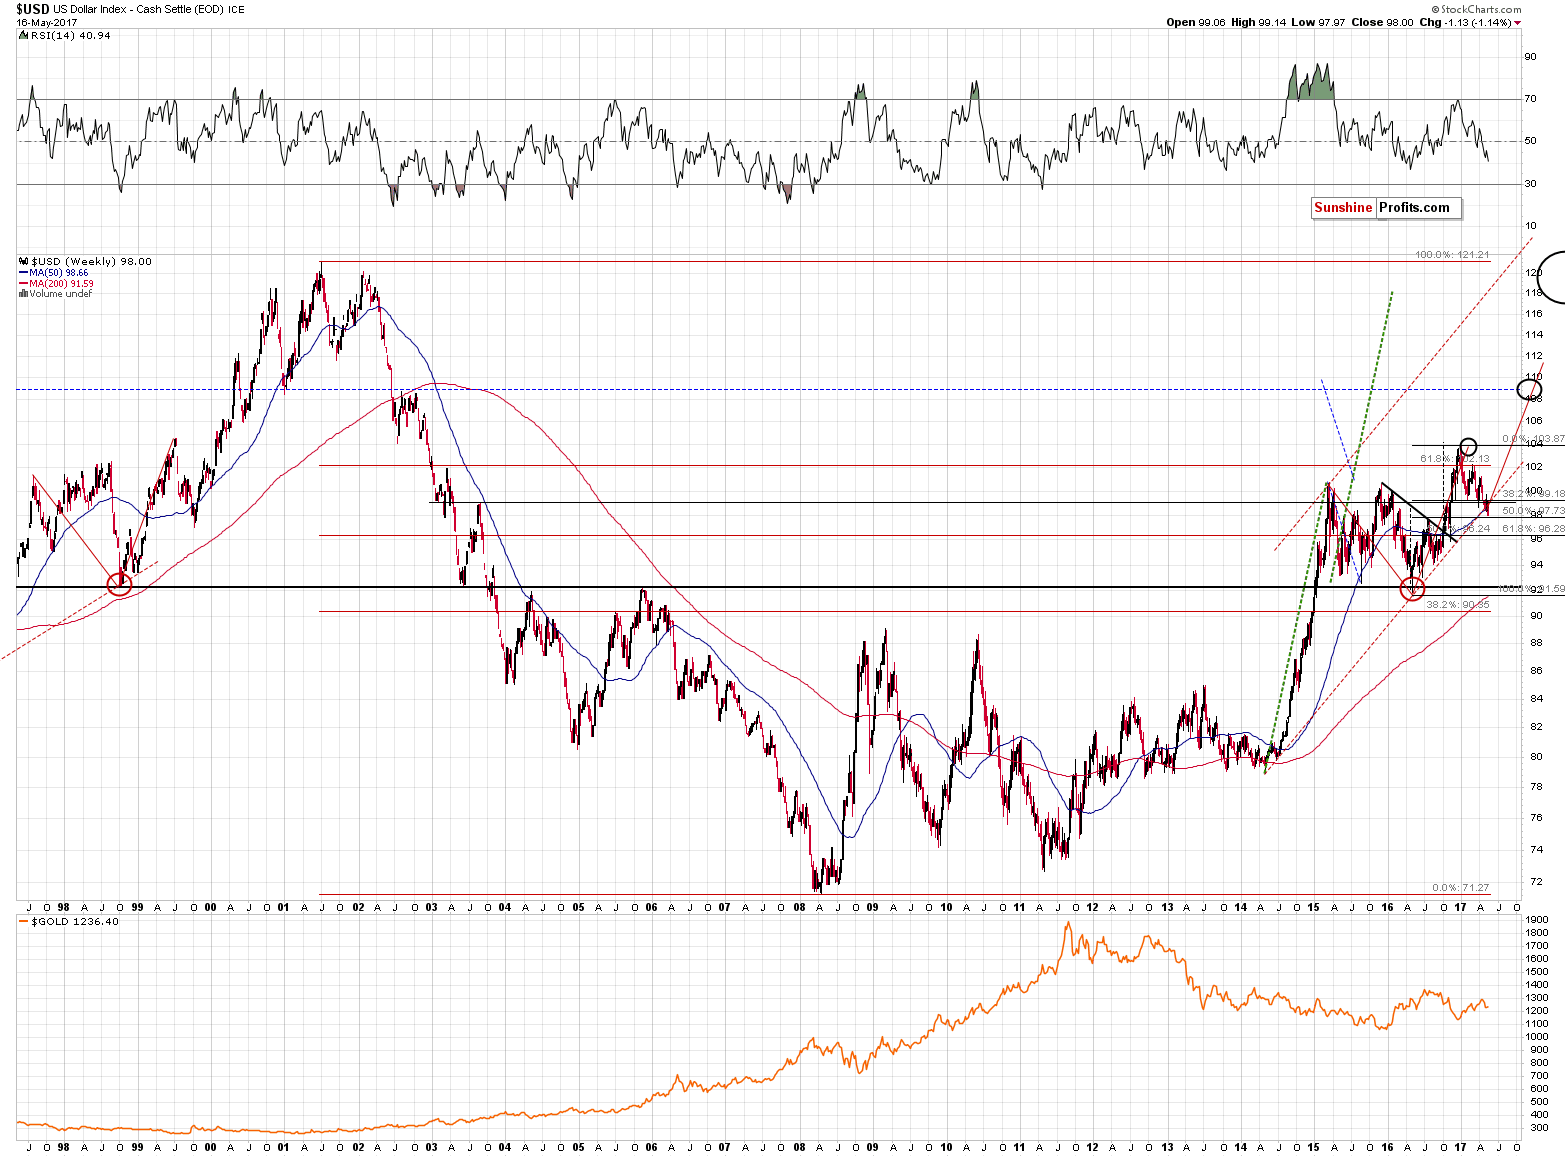1565x1157 pixels.
Task: Click the 10 level on the RSI axis
Action: [1530, 226]
